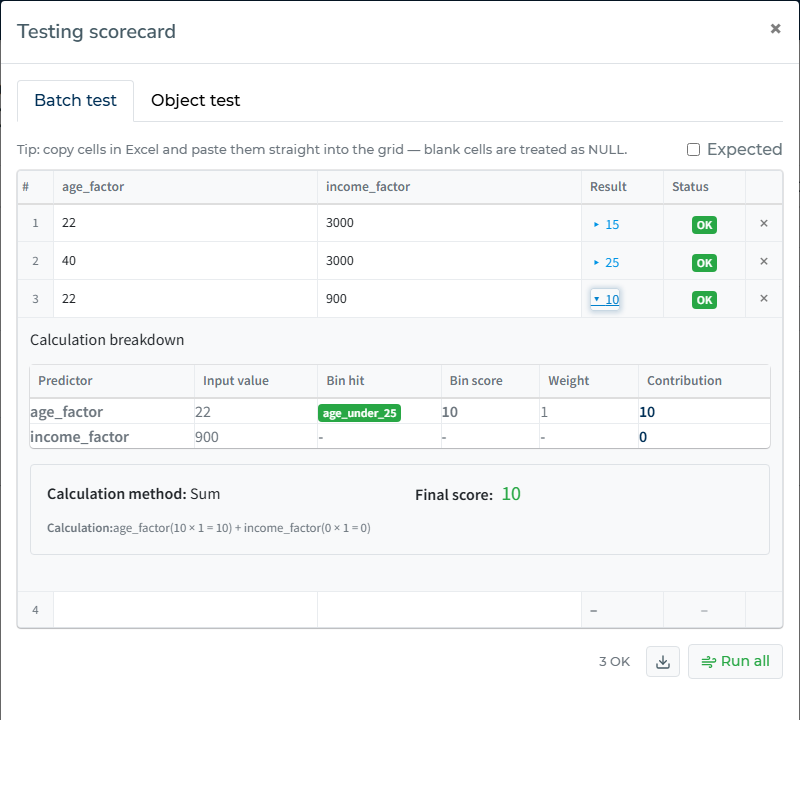Click the 3 OK summary count
Screen dimensions: 800x797
(x=614, y=662)
